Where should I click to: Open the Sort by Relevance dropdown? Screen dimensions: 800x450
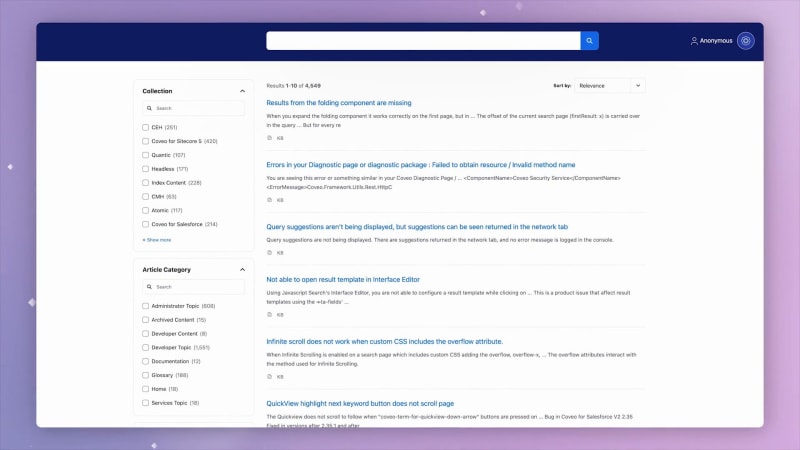[x=610, y=86]
